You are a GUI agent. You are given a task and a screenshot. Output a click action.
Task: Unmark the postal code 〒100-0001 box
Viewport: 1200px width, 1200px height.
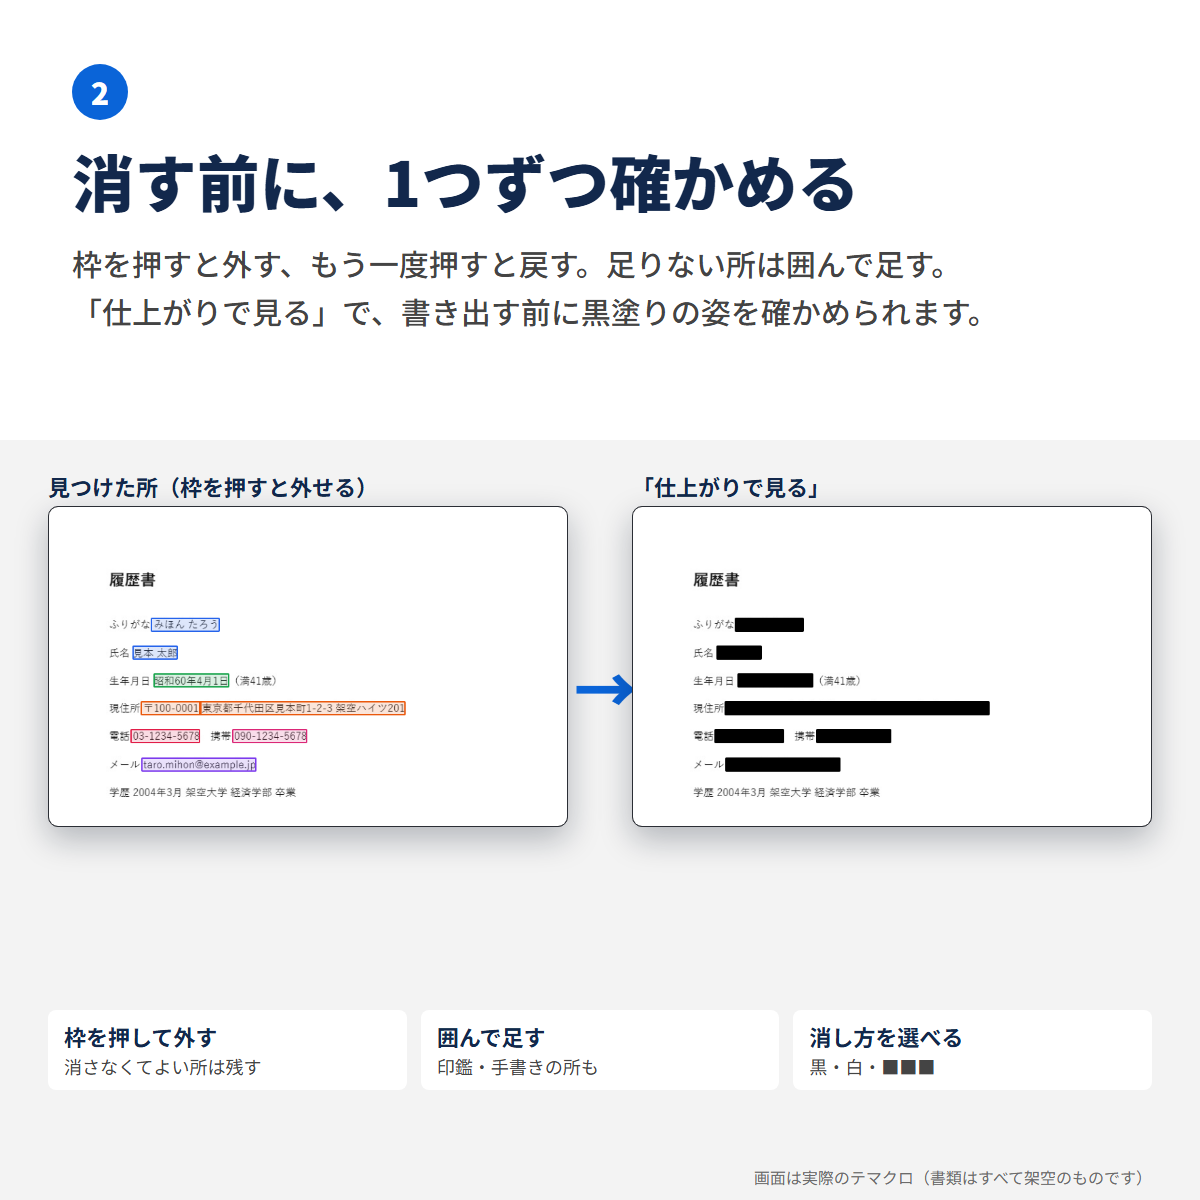click(x=170, y=708)
